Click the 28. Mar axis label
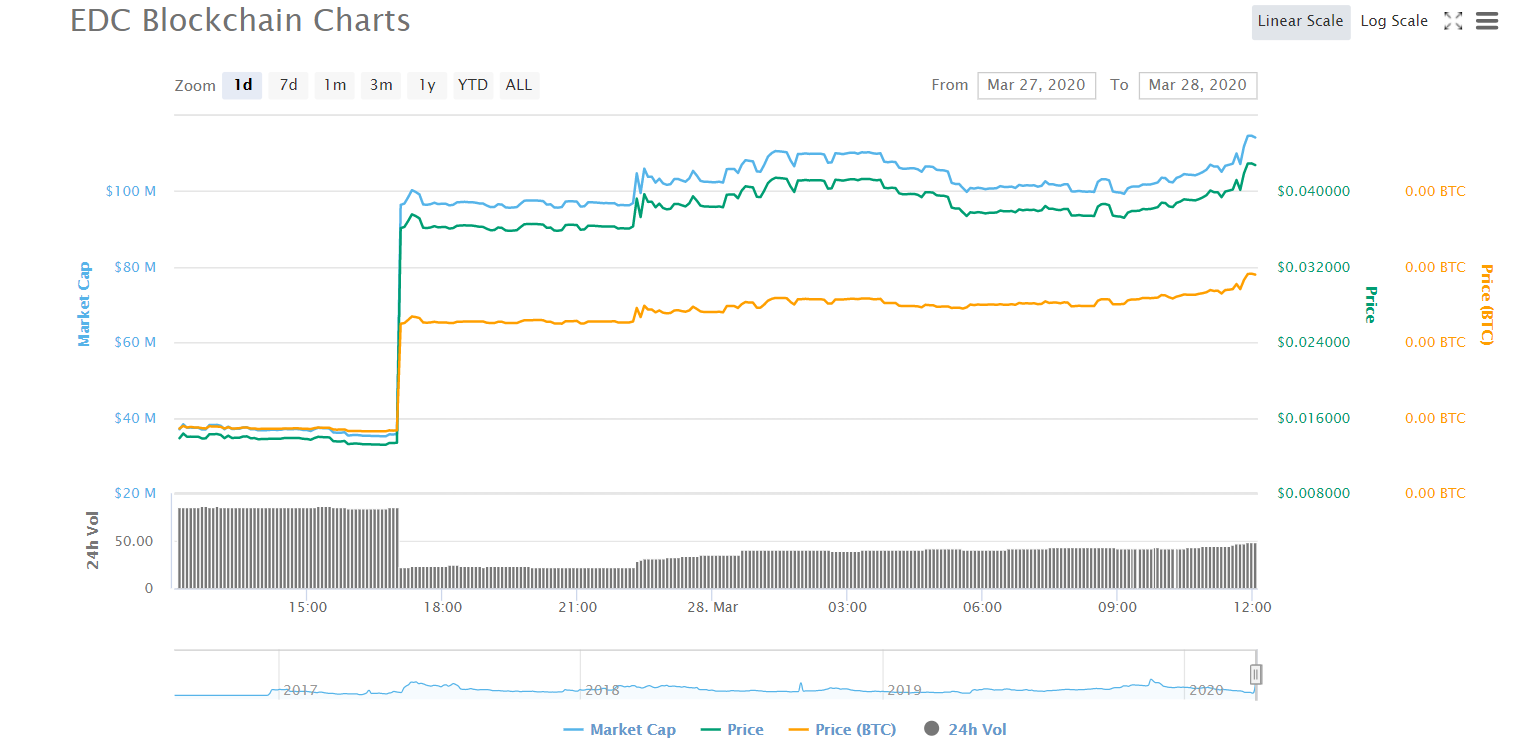The height and width of the screenshot is (751, 1515). click(712, 607)
